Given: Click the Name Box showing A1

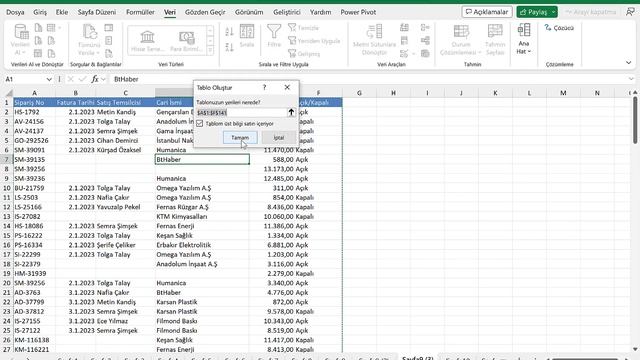Looking at the screenshot, I should [24, 79].
